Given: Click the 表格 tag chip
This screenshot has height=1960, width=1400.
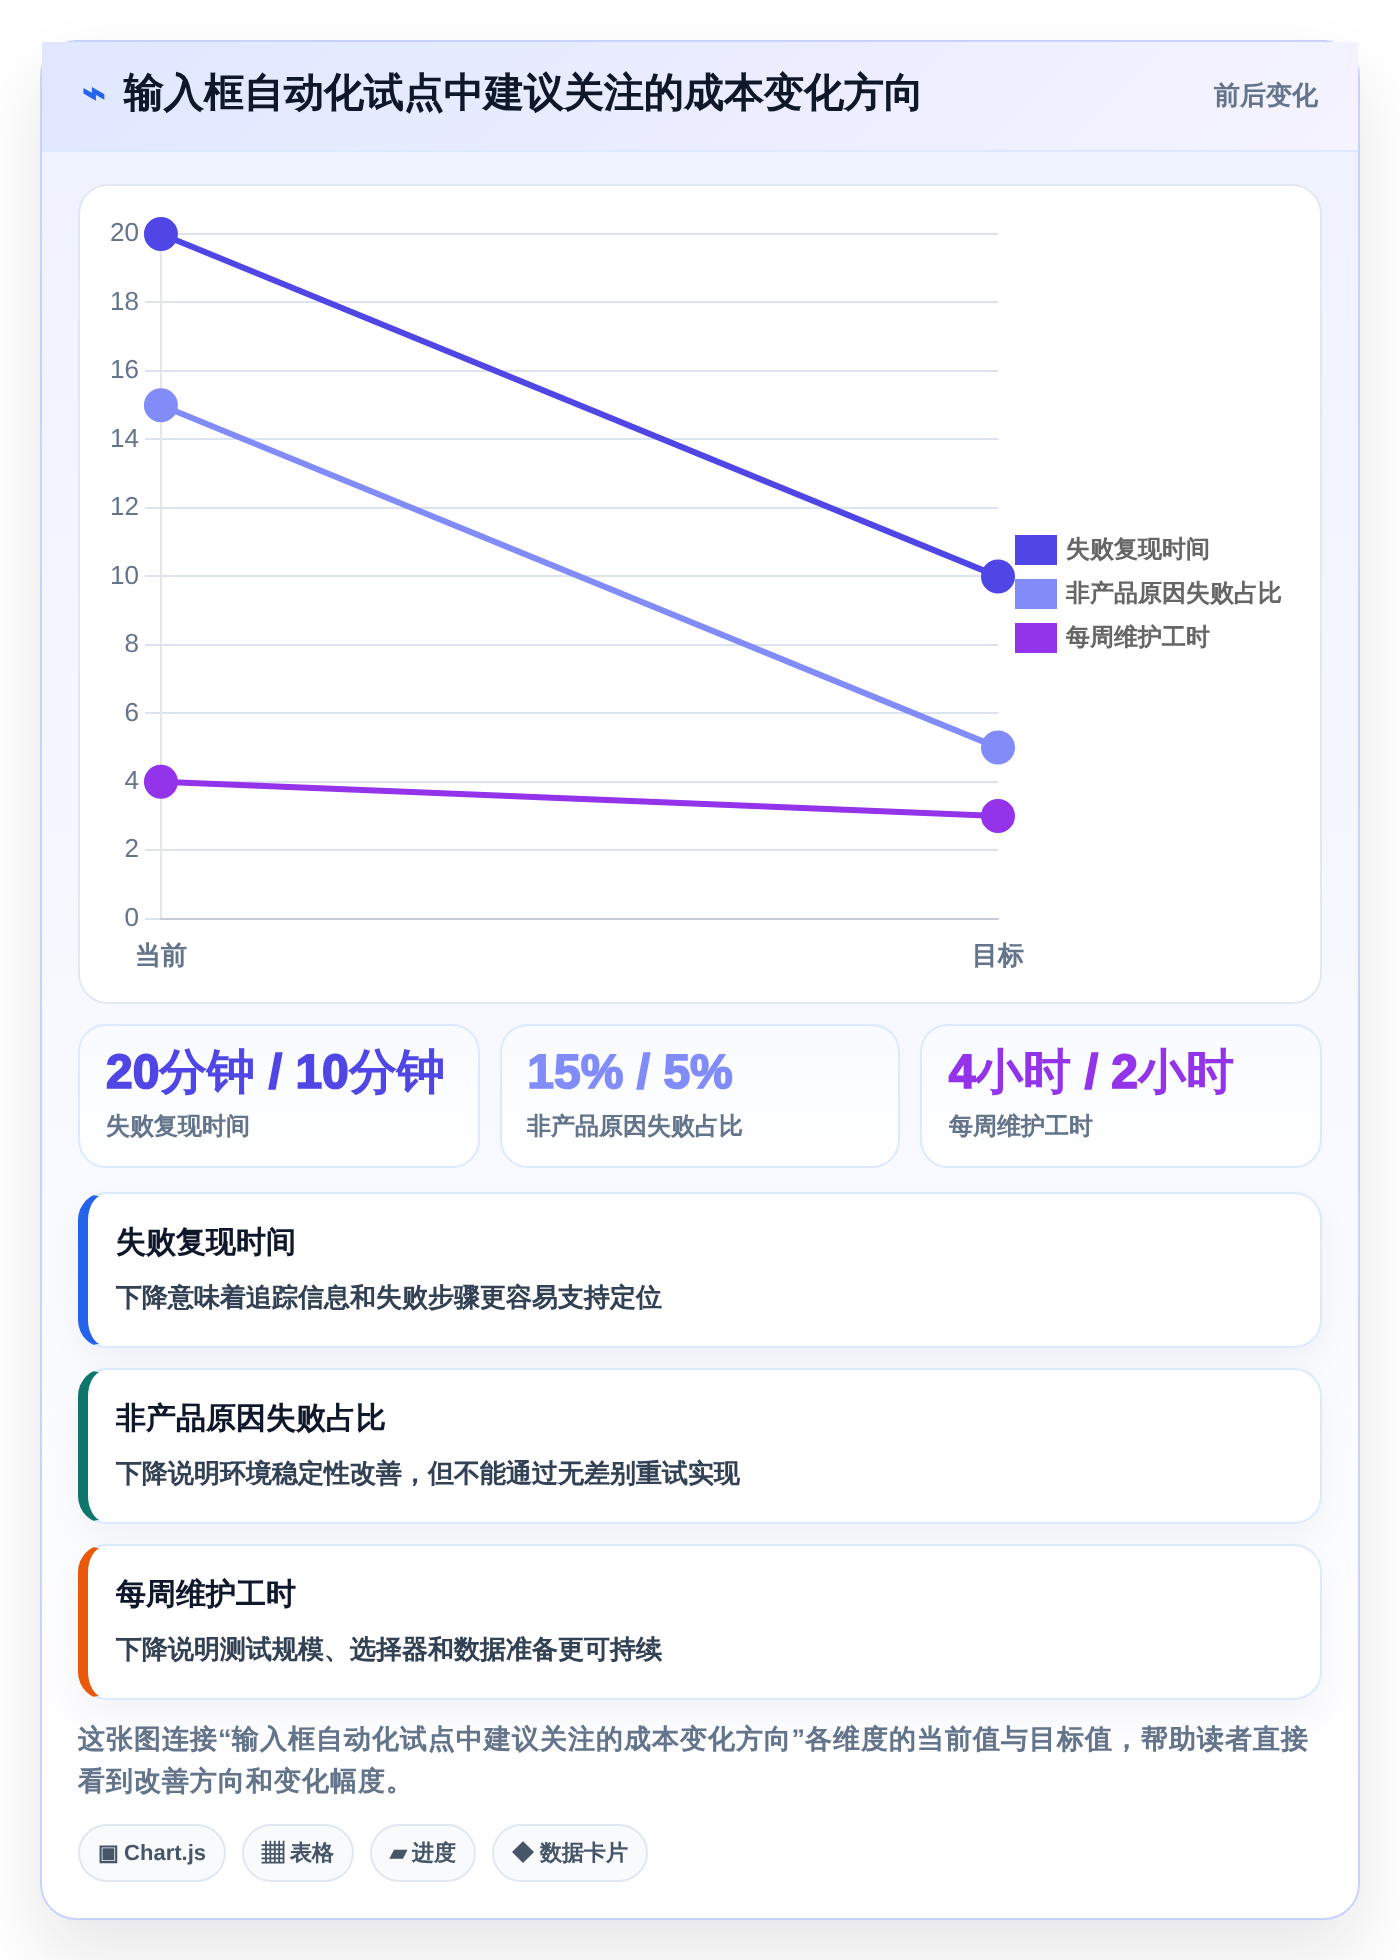Looking at the screenshot, I should pos(297,1853).
